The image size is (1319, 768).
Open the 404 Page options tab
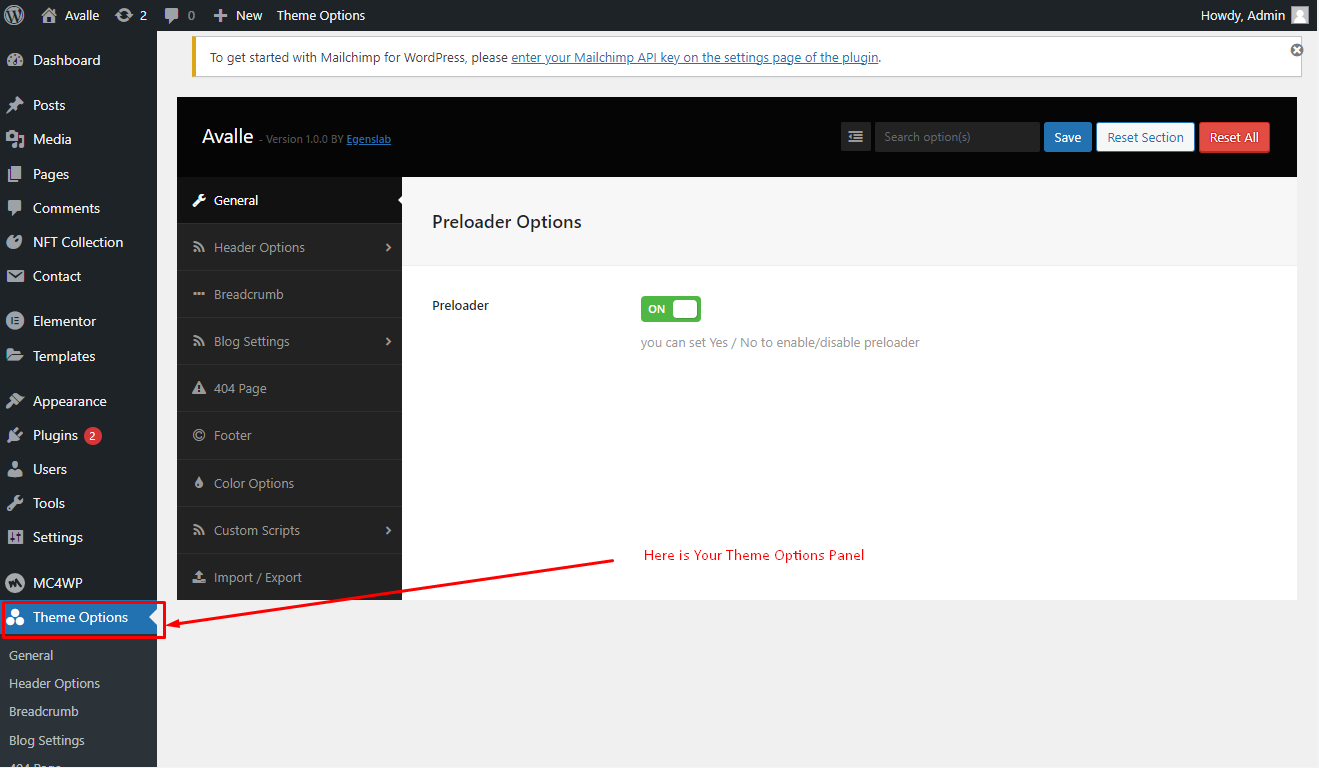(289, 388)
